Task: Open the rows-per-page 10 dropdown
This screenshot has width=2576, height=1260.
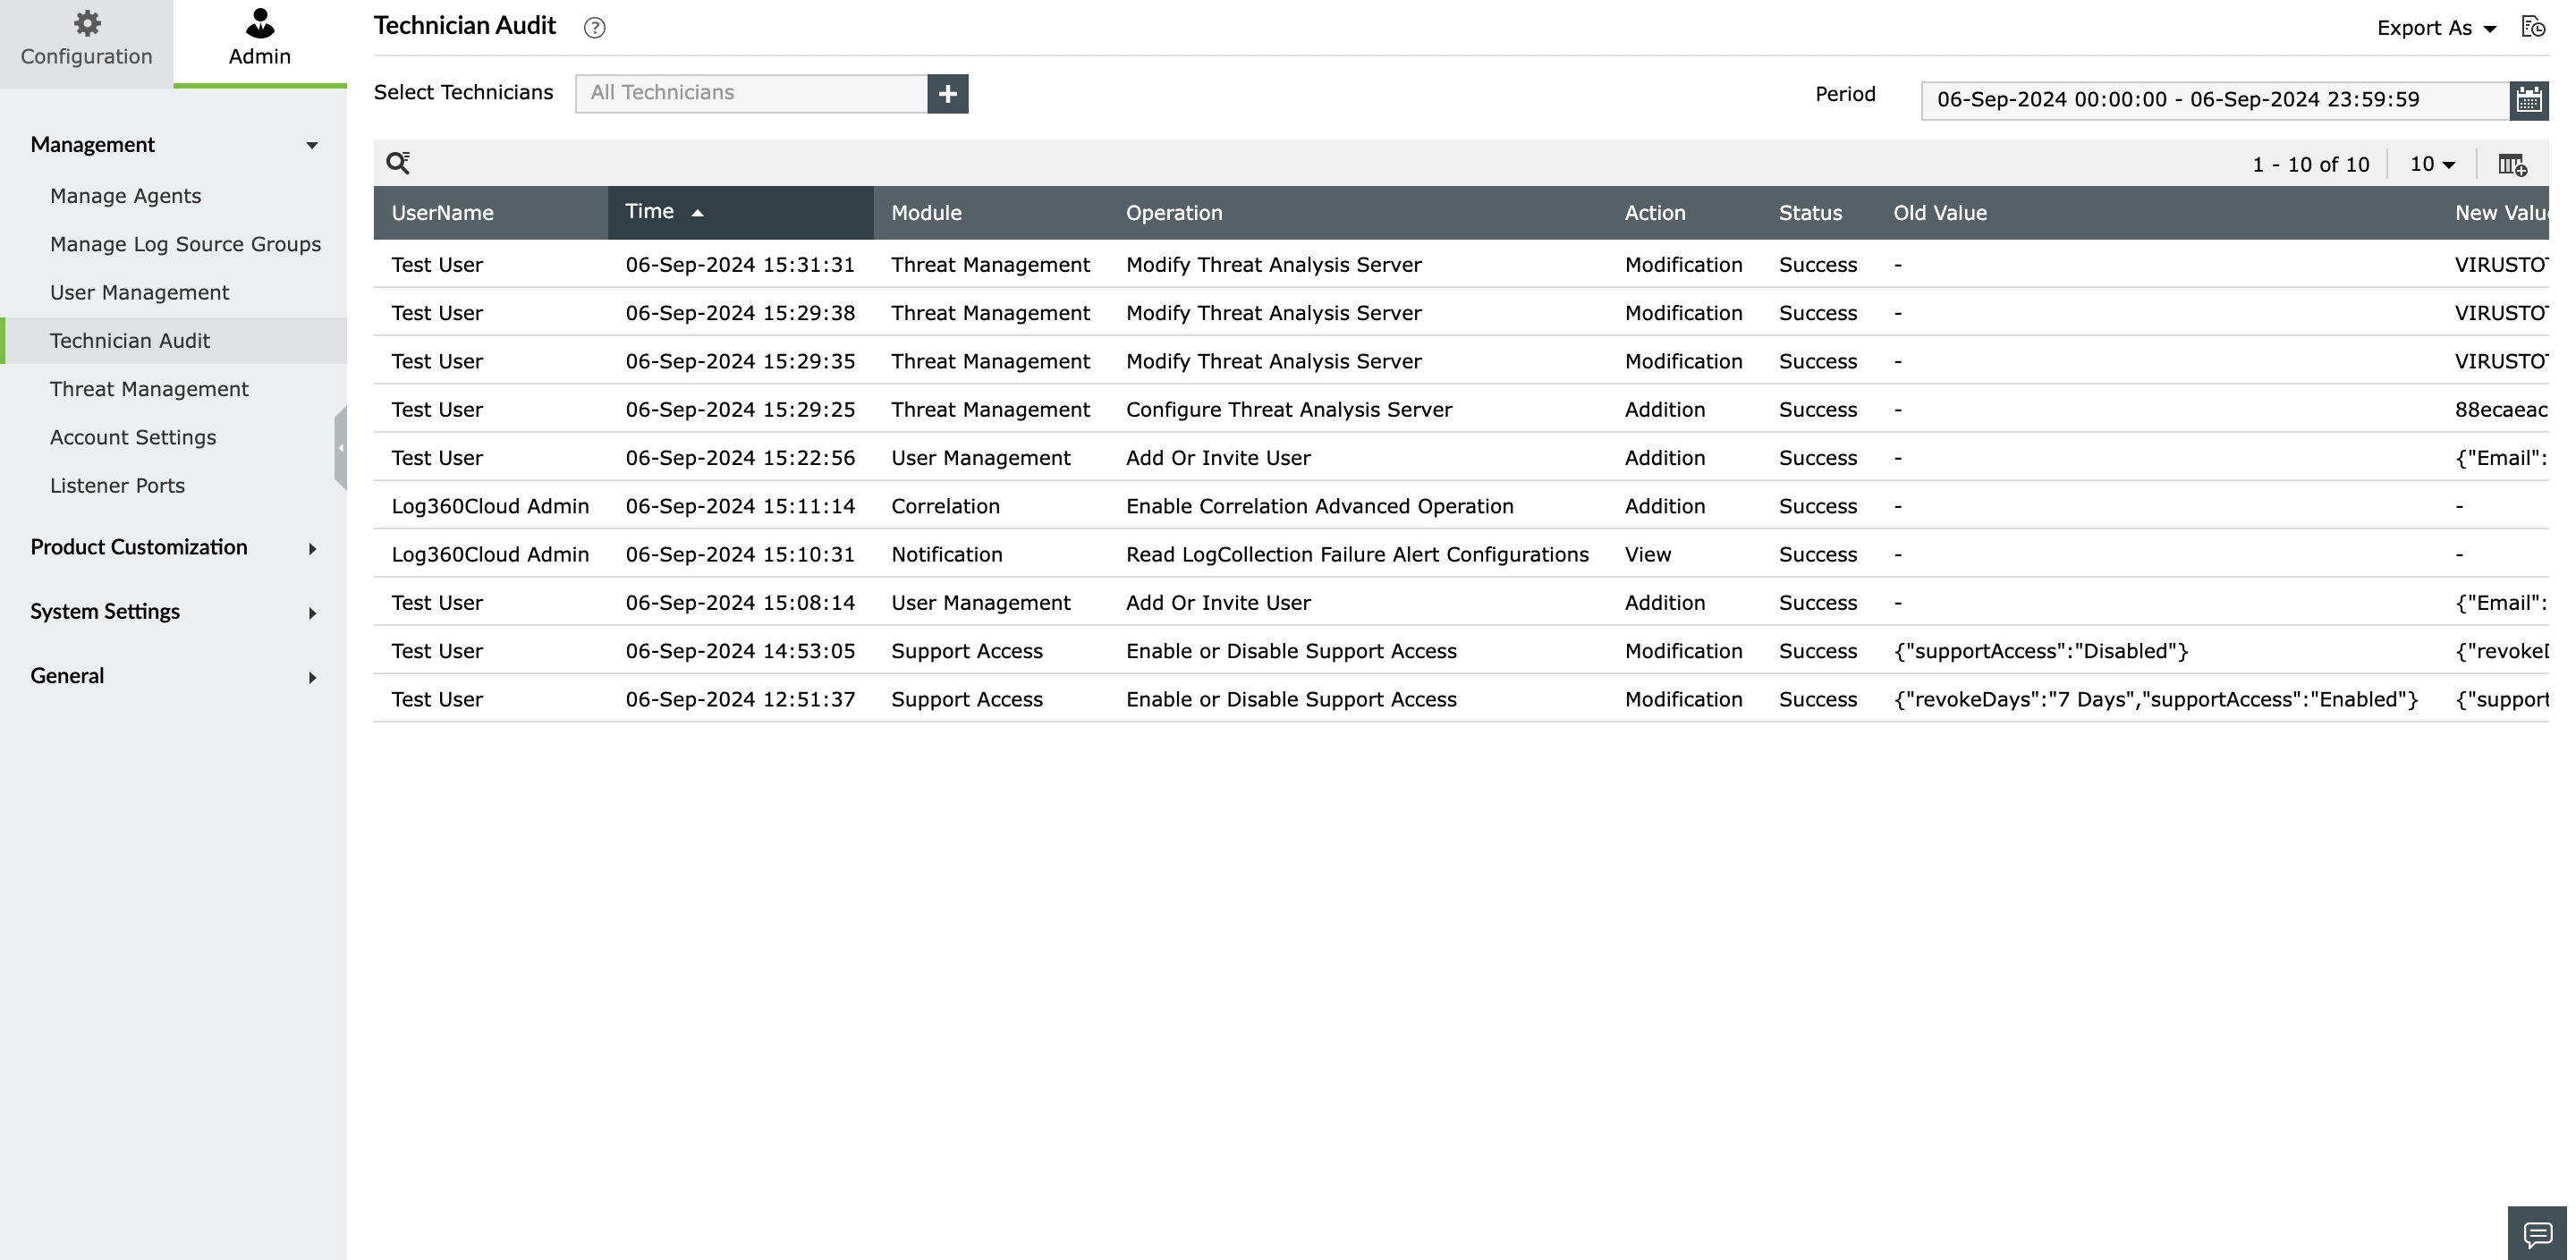Action: (2432, 164)
